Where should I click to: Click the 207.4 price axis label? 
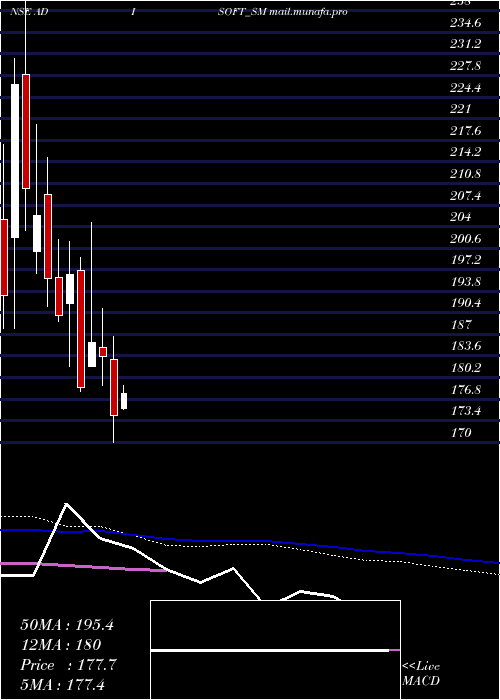466,196
